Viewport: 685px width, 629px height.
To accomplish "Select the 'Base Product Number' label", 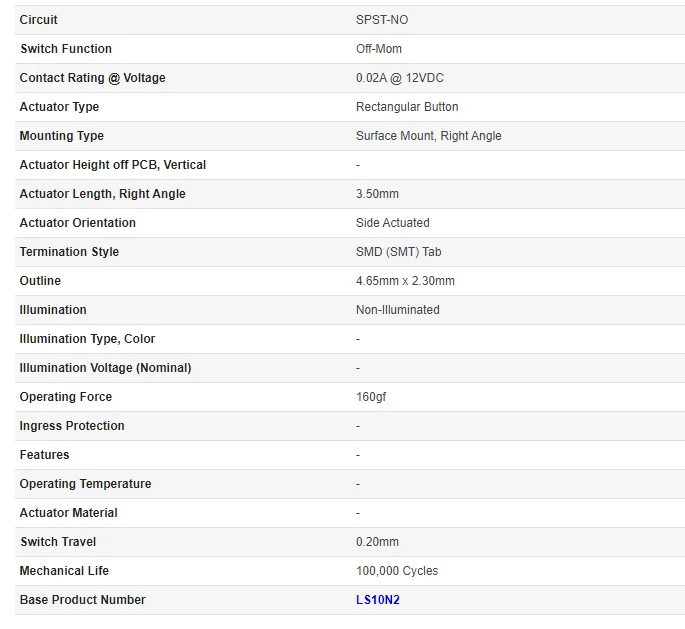I will [x=83, y=600].
